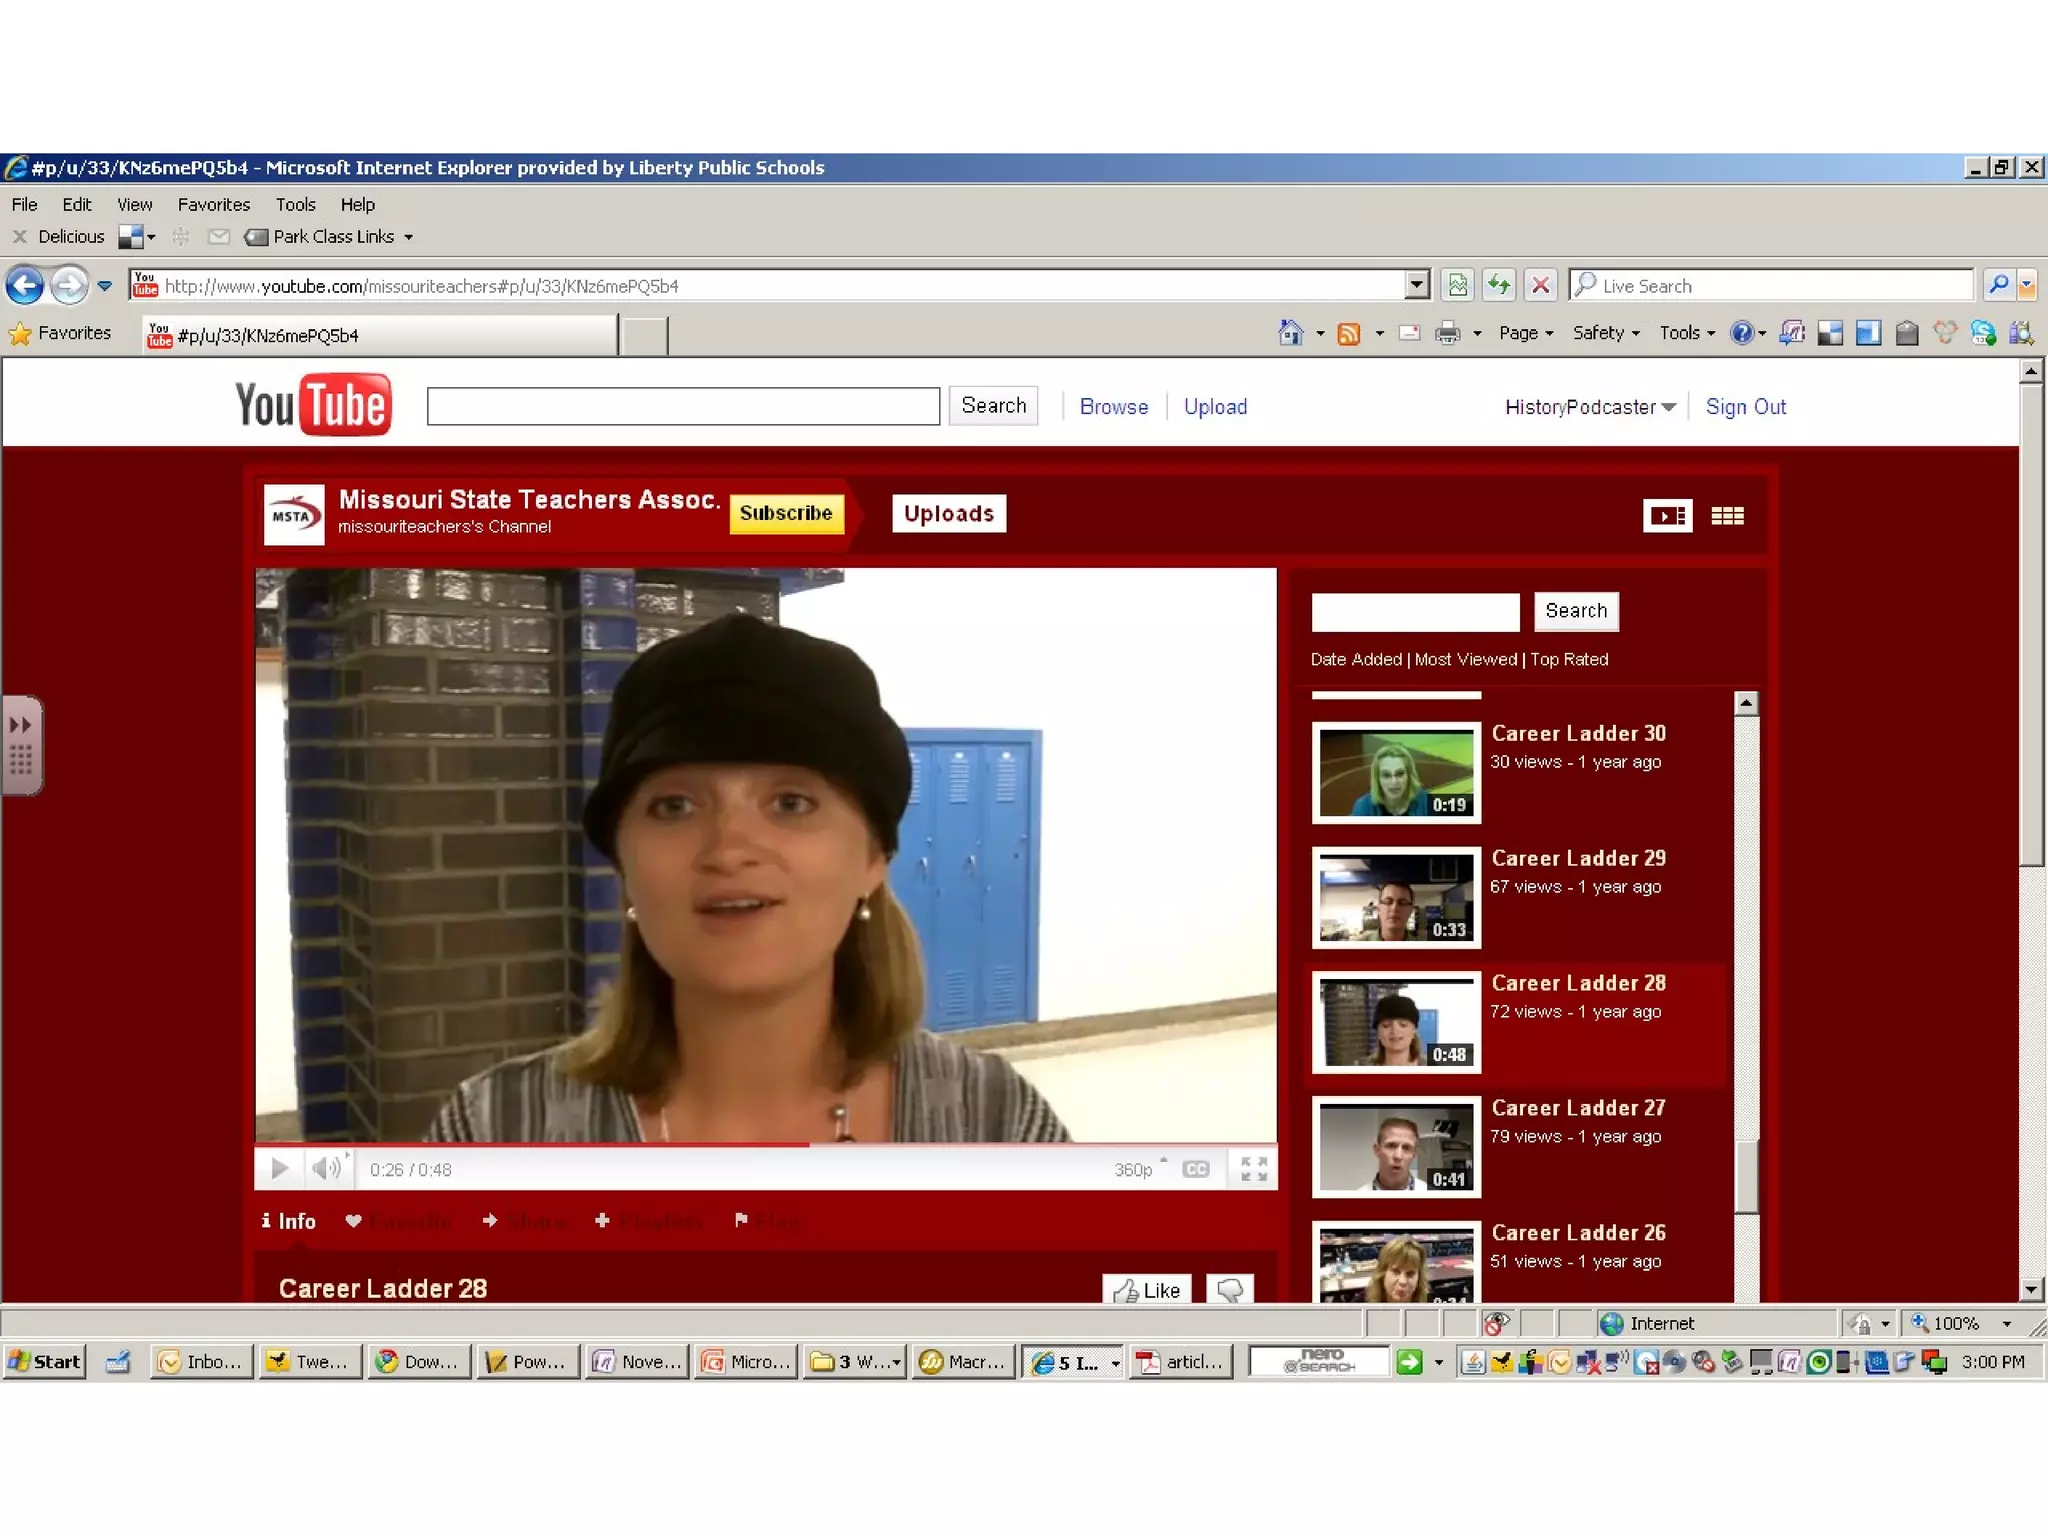Switch to grid view icon
Viewport: 2048px width, 1536px height.
coord(1727,516)
